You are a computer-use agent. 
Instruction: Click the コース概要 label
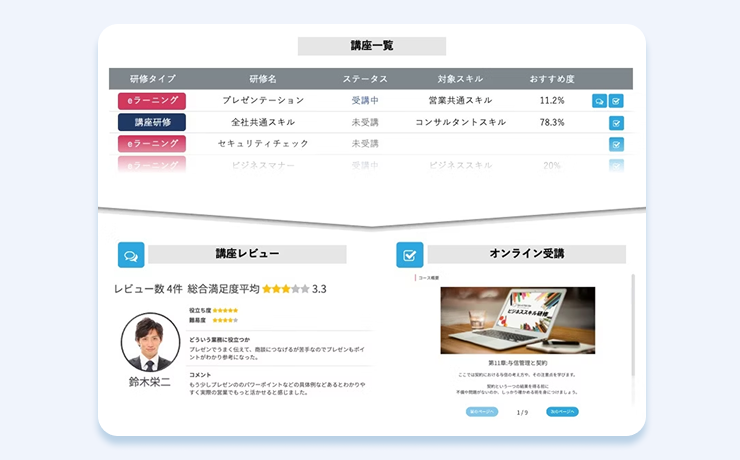pos(429,278)
